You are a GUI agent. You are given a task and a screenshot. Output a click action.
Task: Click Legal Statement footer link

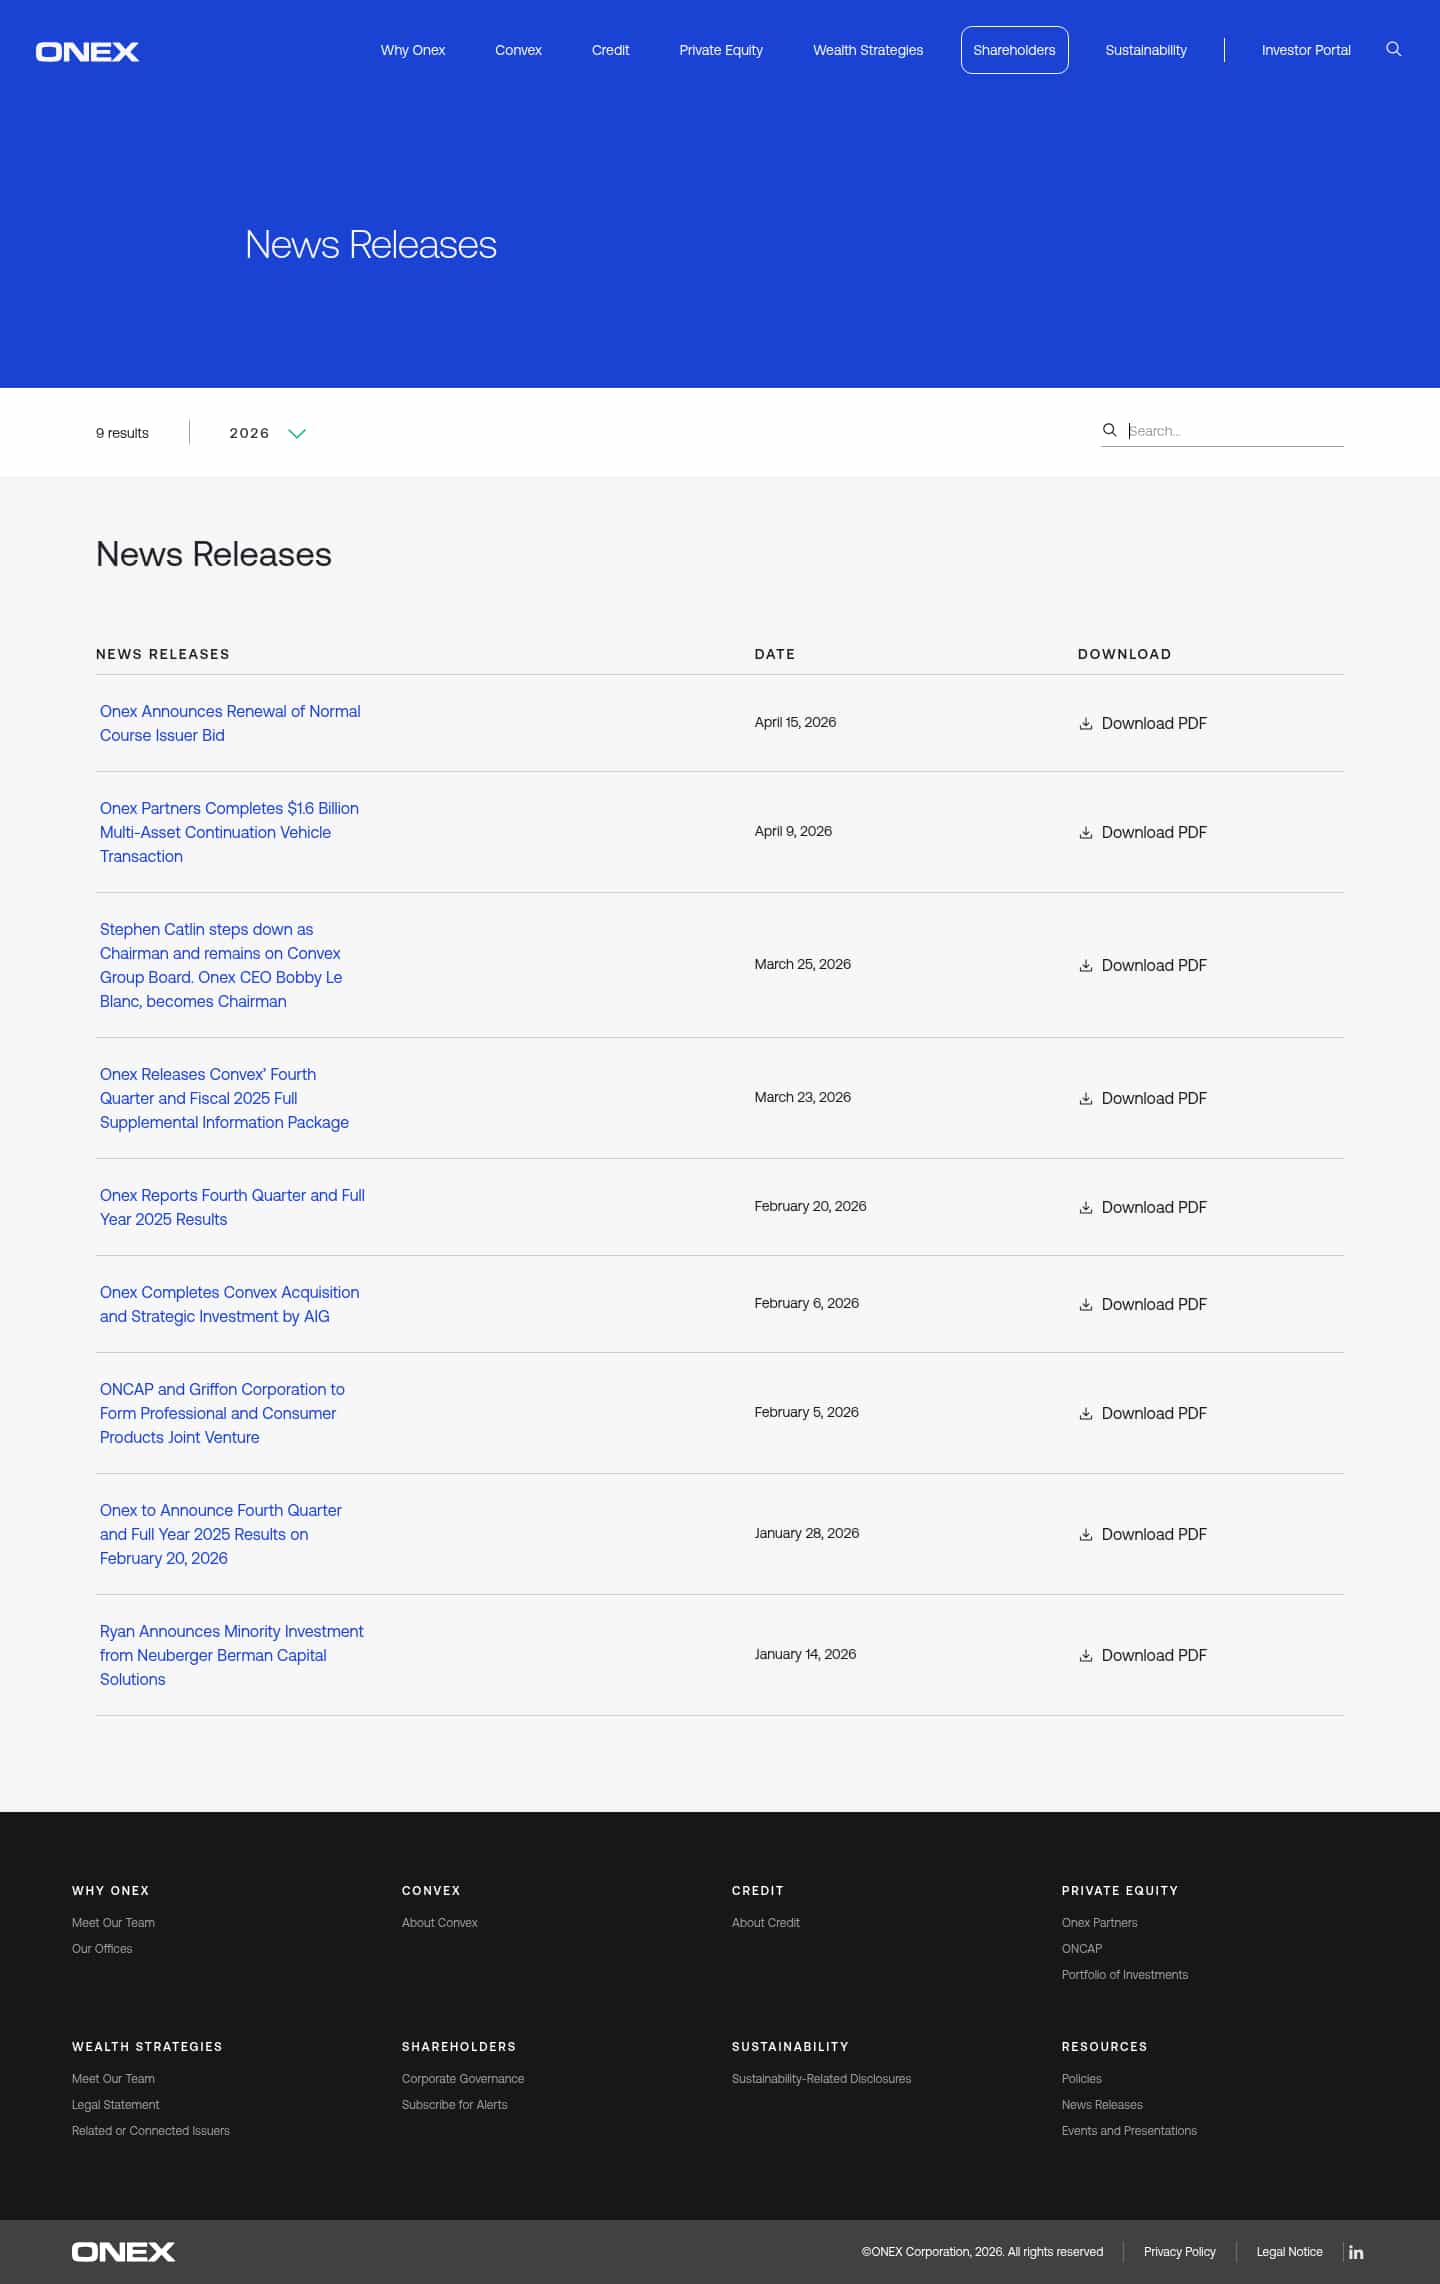click(x=116, y=2105)
